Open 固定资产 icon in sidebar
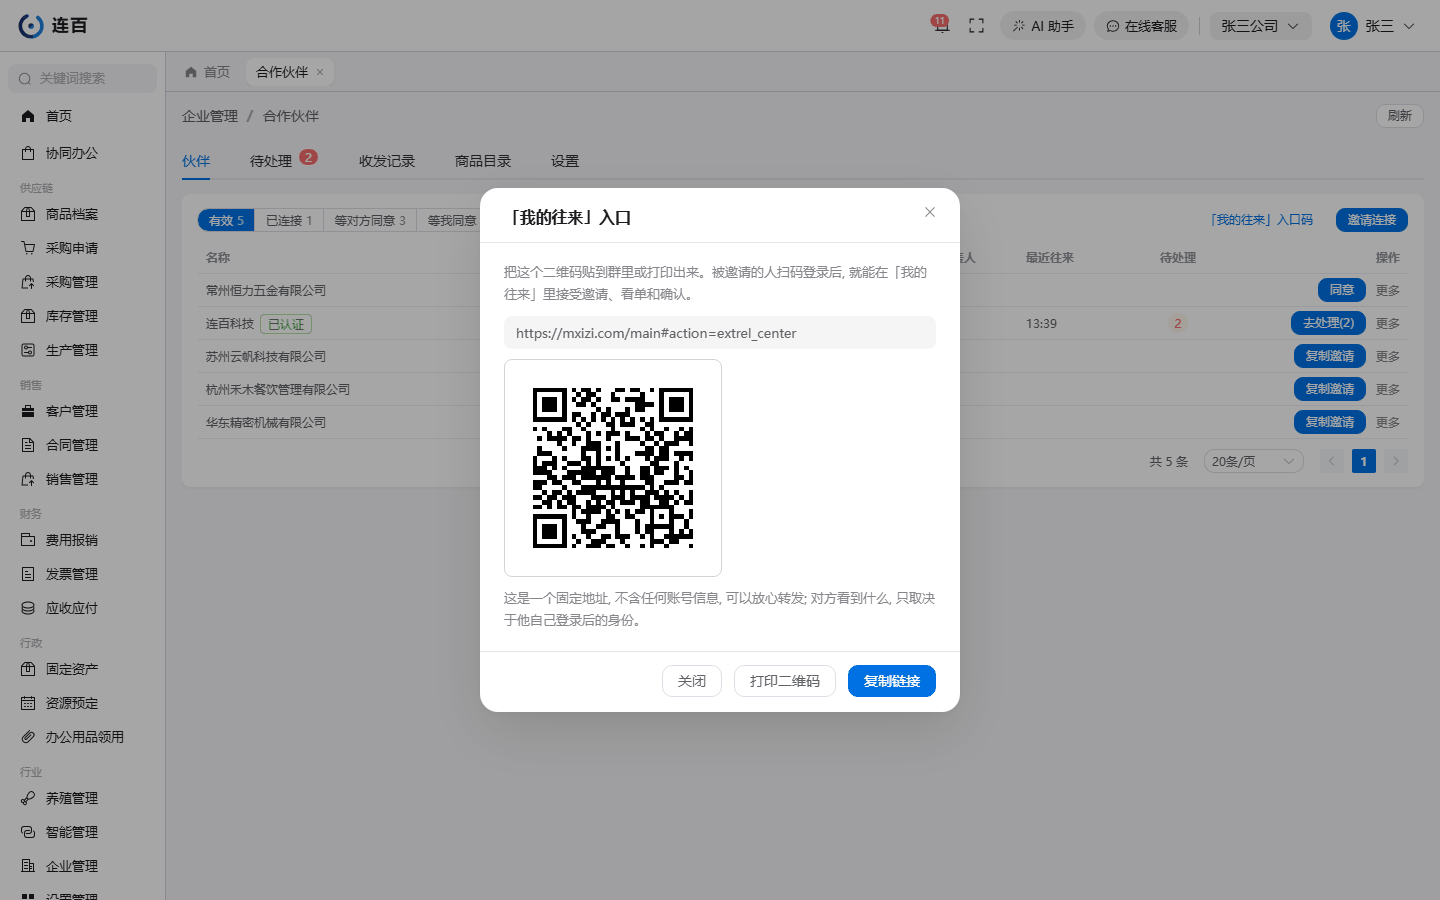 coord(28,669)
